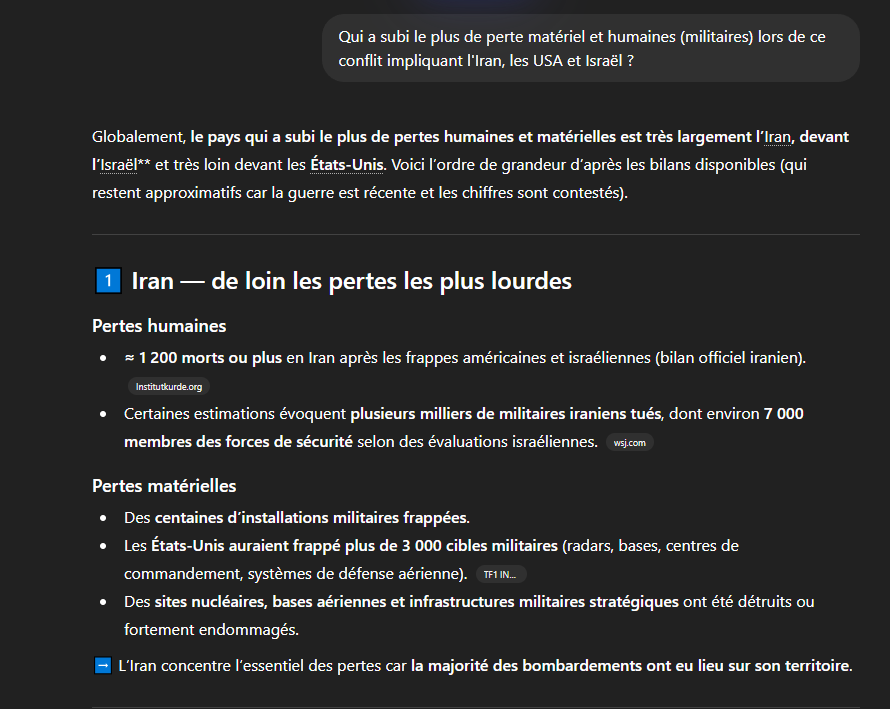
Task: Click the heading Iran — de loin les pertes
Action: click(x=351, y=281)
